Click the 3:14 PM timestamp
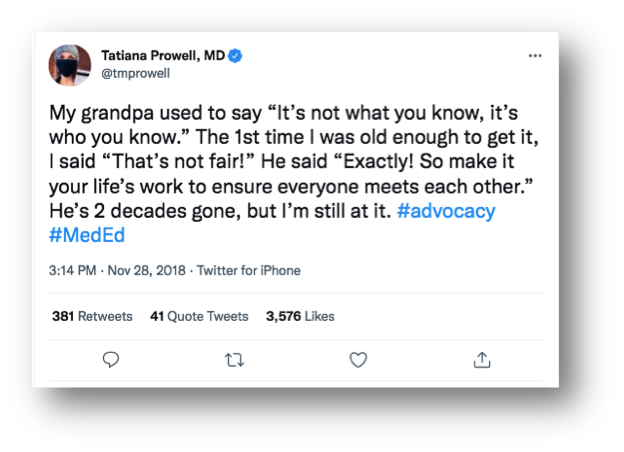This screenshot has width=624, height=452. (x=72, y=271)
